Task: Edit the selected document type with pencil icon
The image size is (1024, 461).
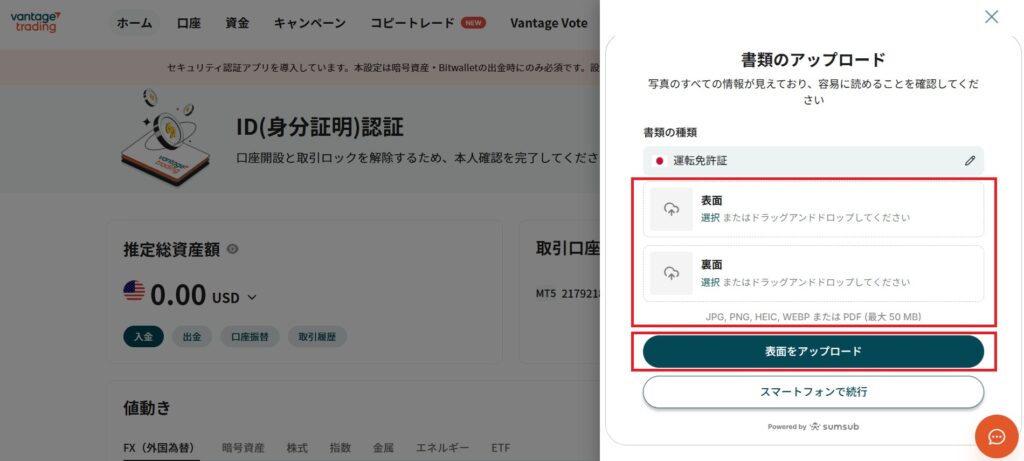Action: point(970,161)
